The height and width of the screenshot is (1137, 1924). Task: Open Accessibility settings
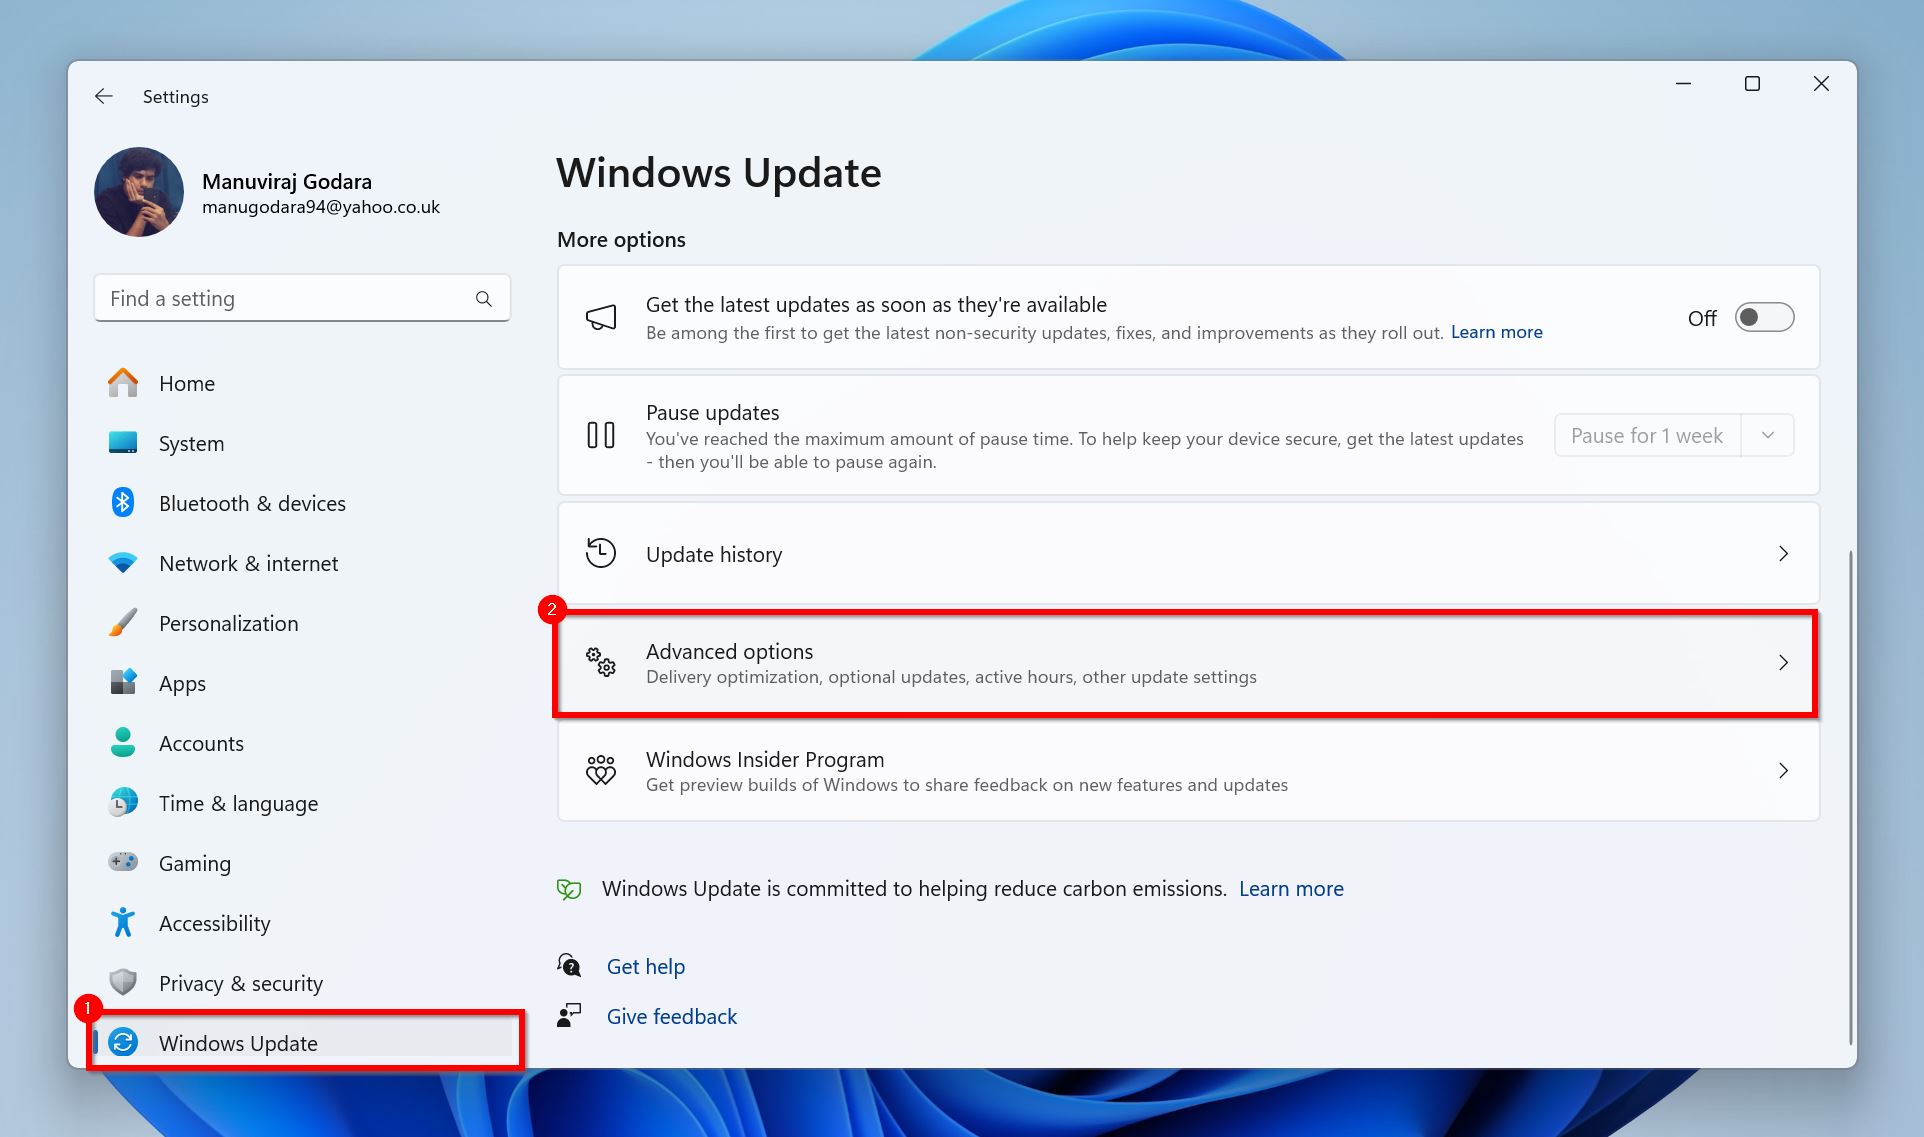(x=302, y=923)
